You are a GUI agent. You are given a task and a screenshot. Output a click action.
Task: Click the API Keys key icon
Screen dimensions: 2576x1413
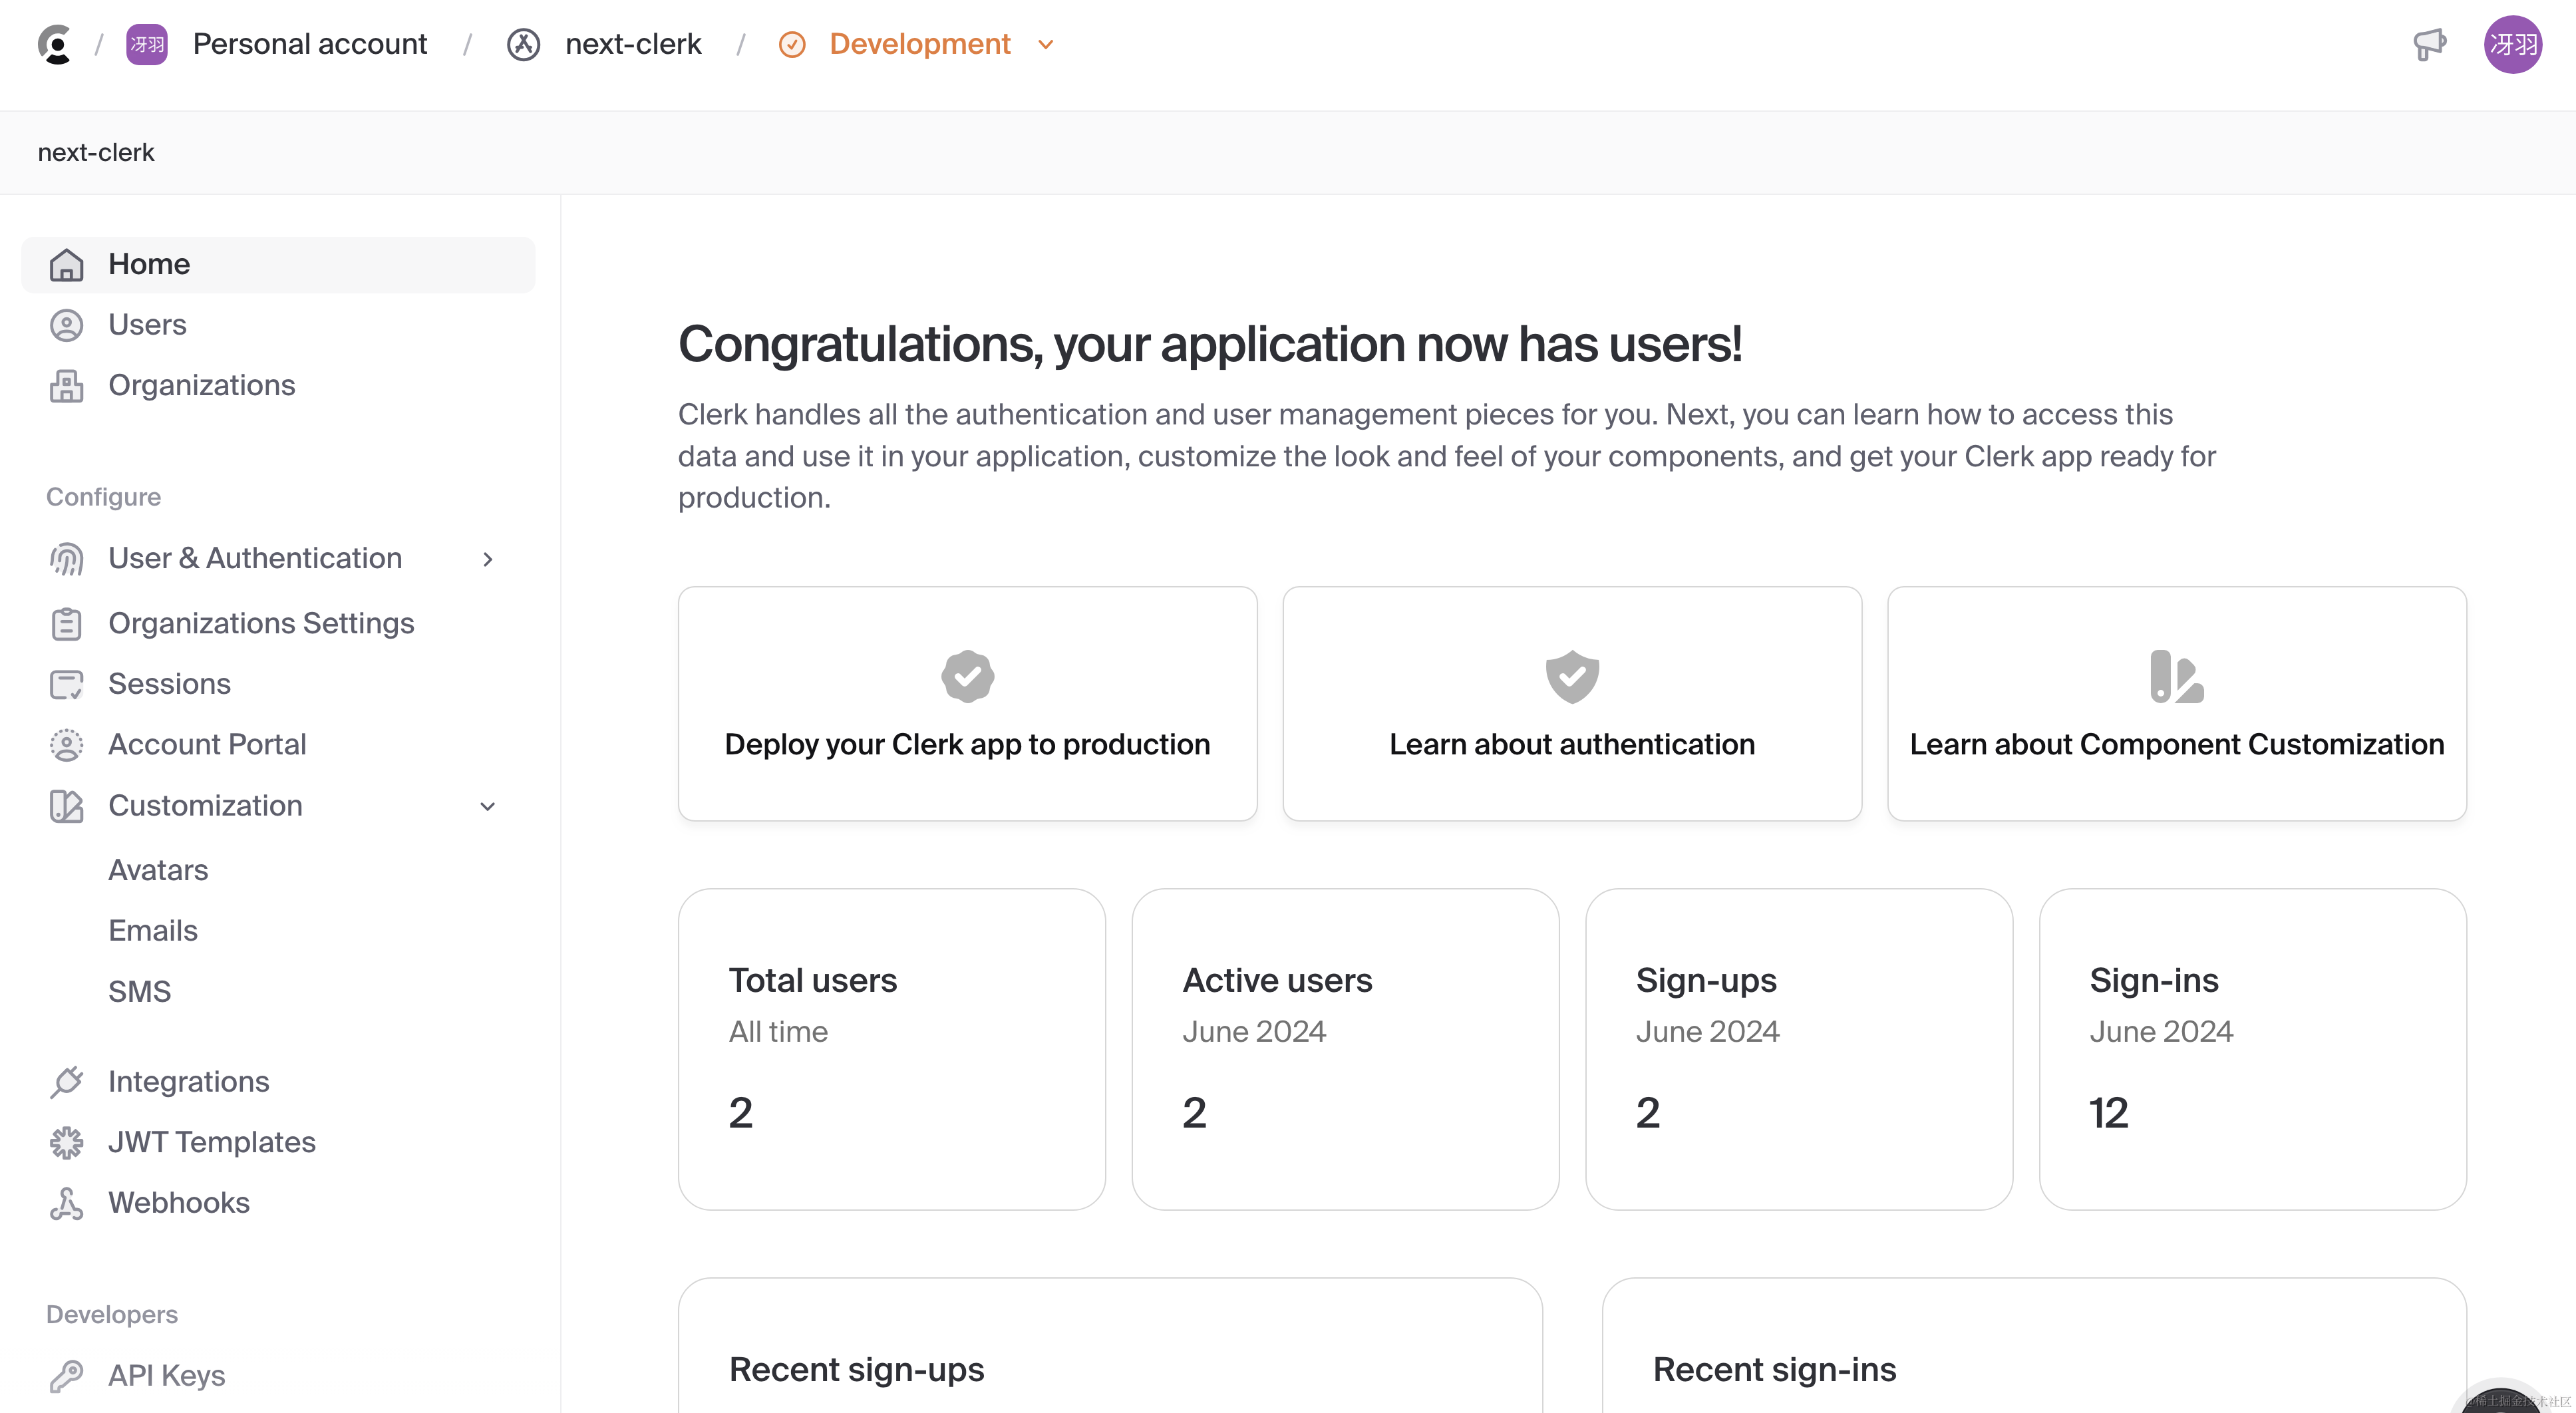(66, 1375)
